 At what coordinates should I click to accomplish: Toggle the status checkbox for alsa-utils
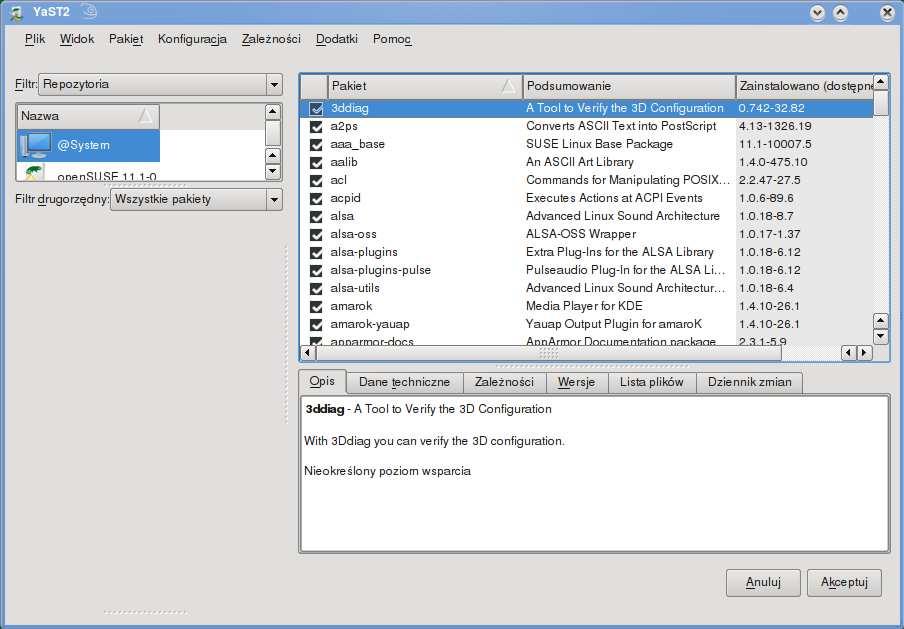316,288
